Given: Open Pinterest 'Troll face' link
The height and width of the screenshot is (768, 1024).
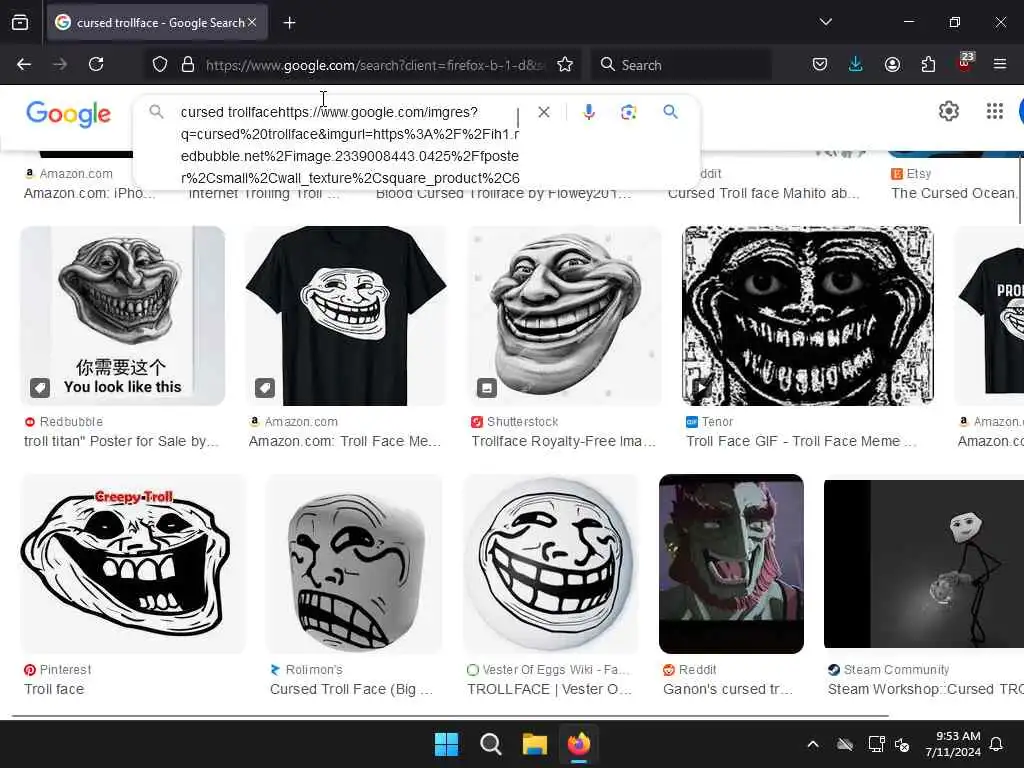Looking at the screenshot, I should [54, 689].
